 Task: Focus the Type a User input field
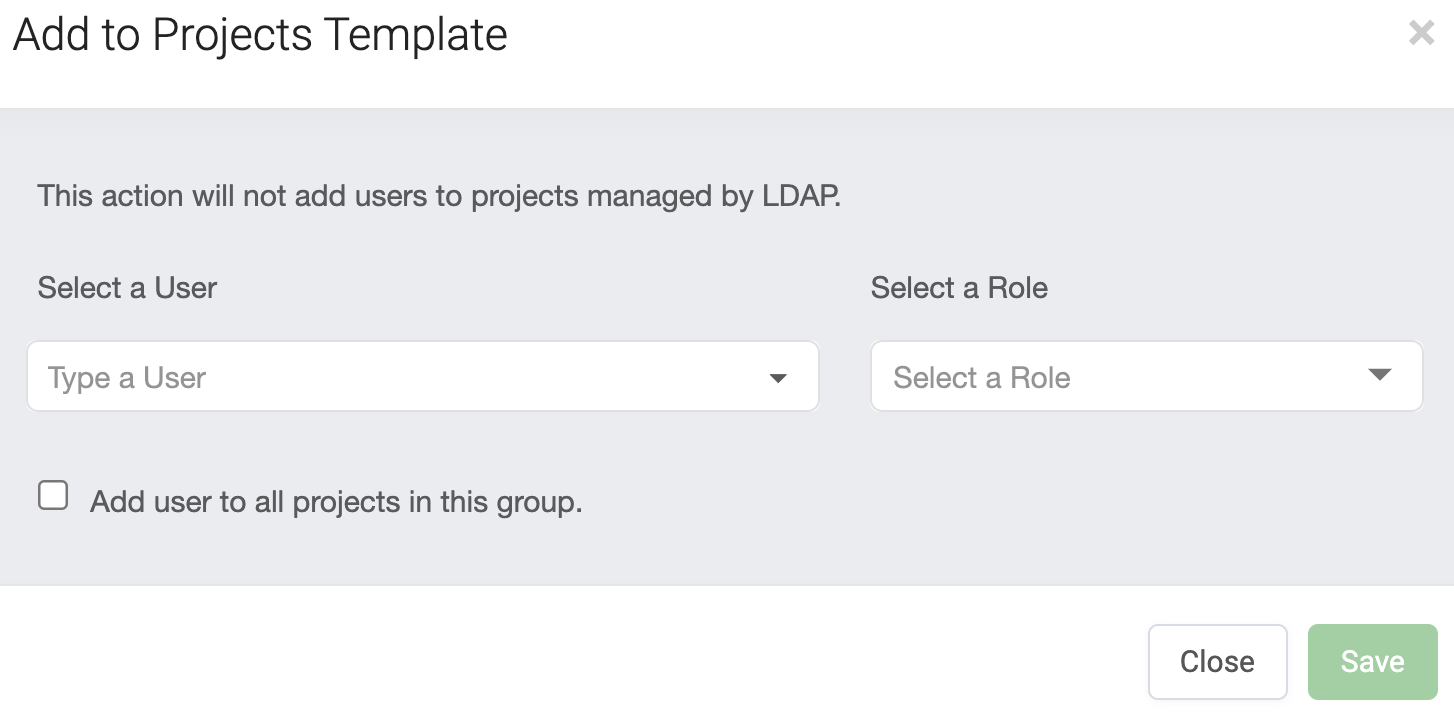400,376
